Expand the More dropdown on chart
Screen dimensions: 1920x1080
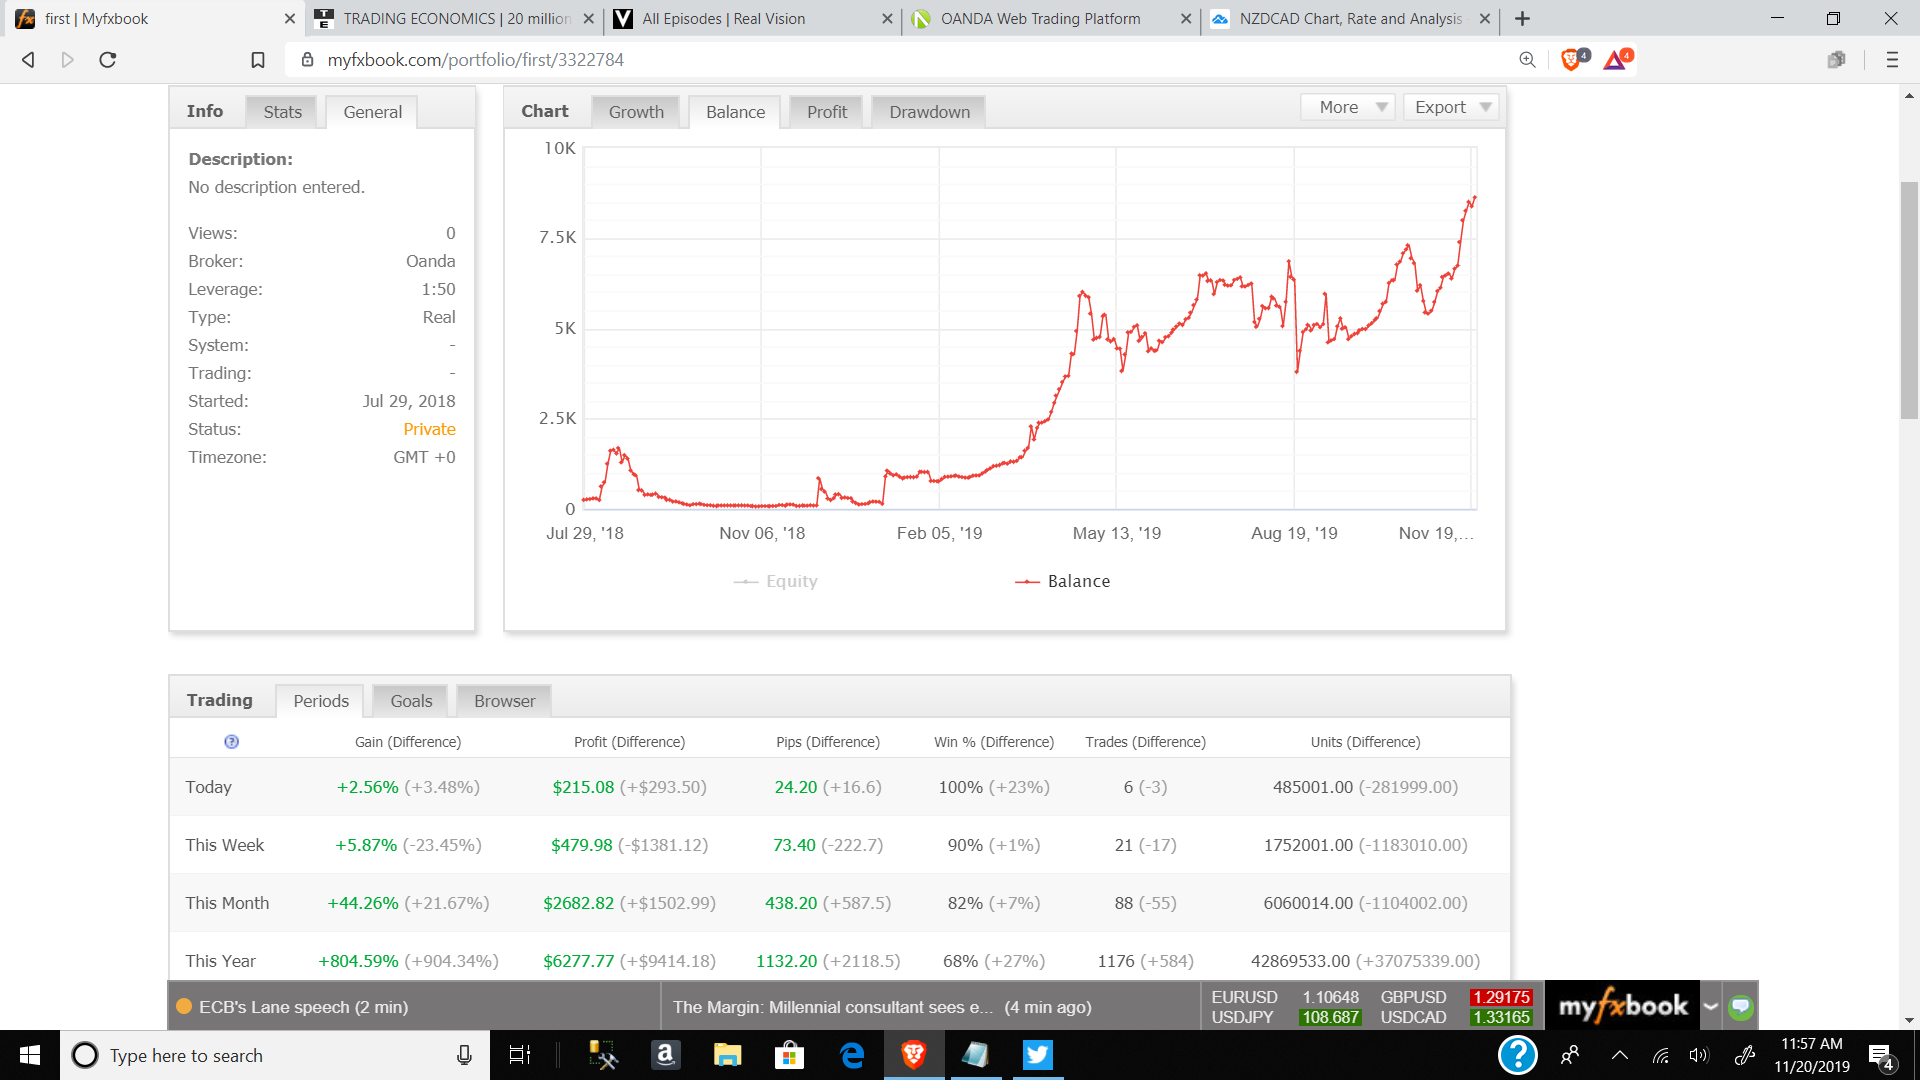[x=1347, y=107]
